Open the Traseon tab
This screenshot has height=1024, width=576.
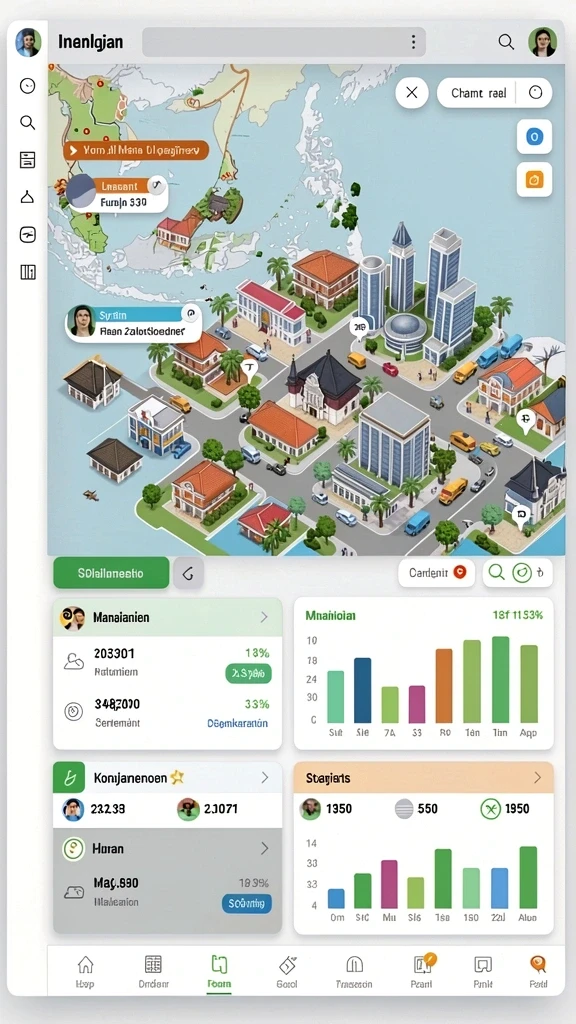(354, 972)
